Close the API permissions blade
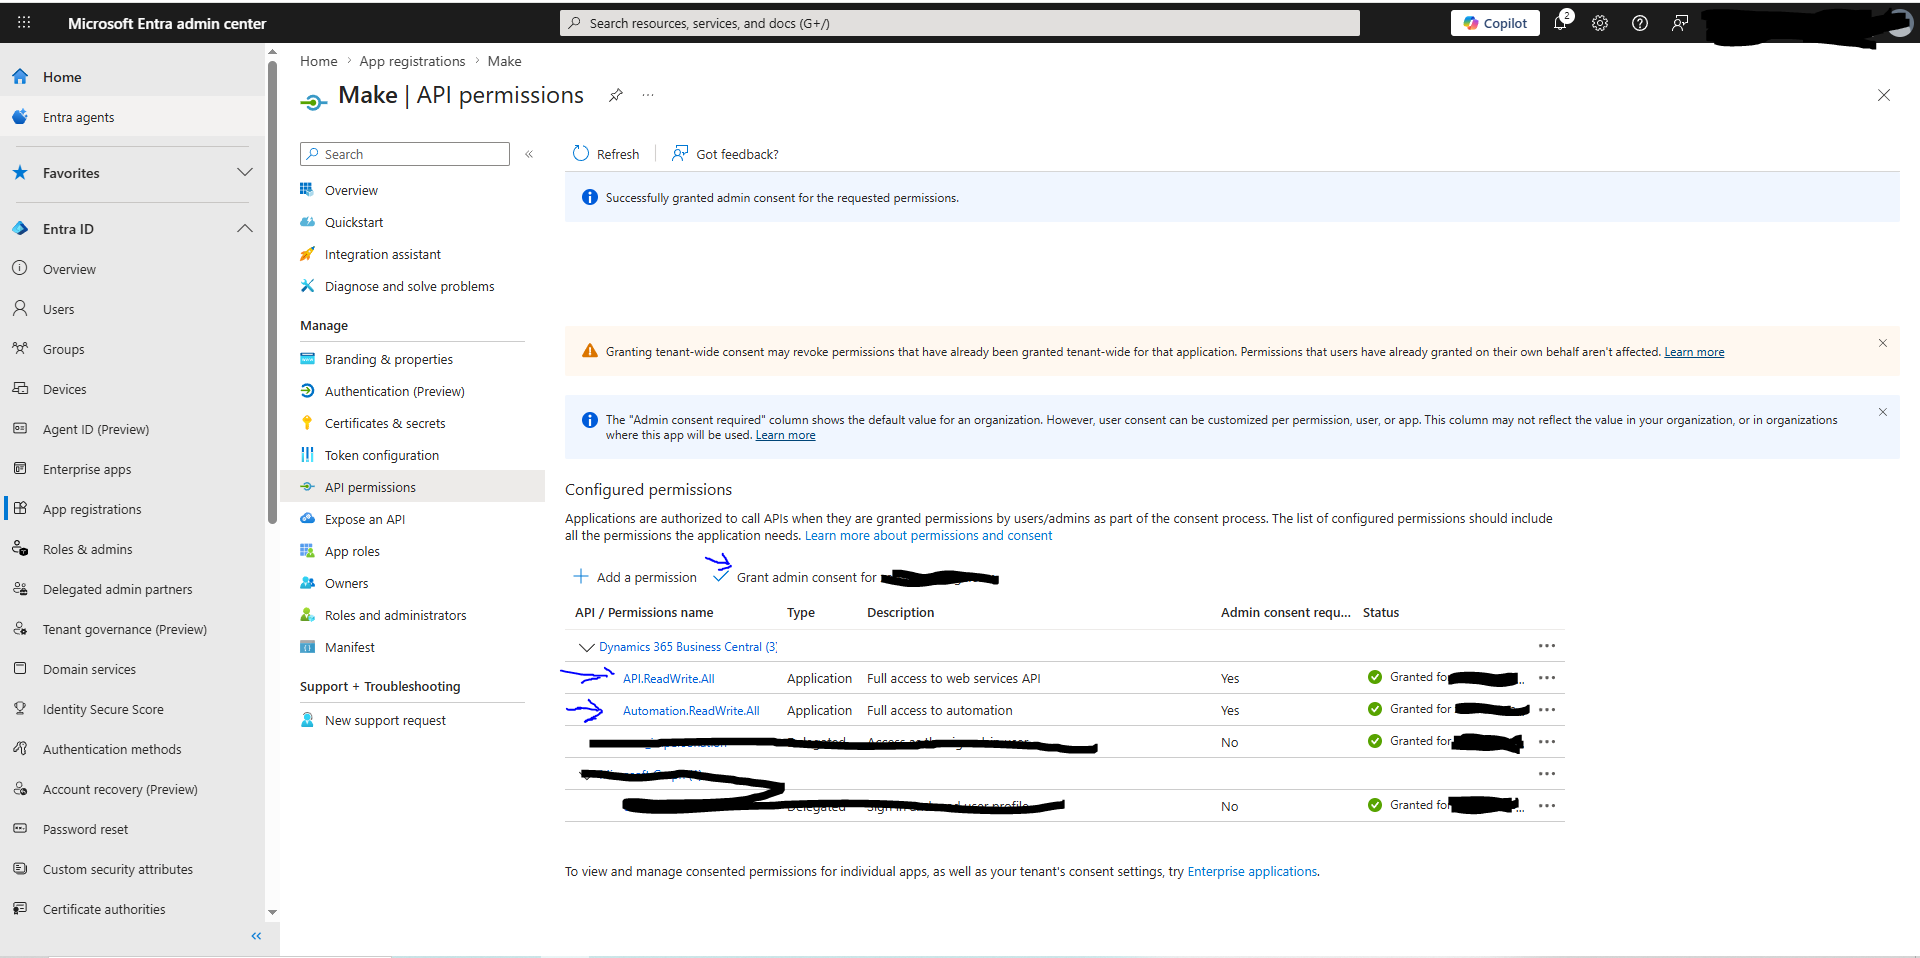Viewport: 1920px width, 958px height. tap(1884, 95)
